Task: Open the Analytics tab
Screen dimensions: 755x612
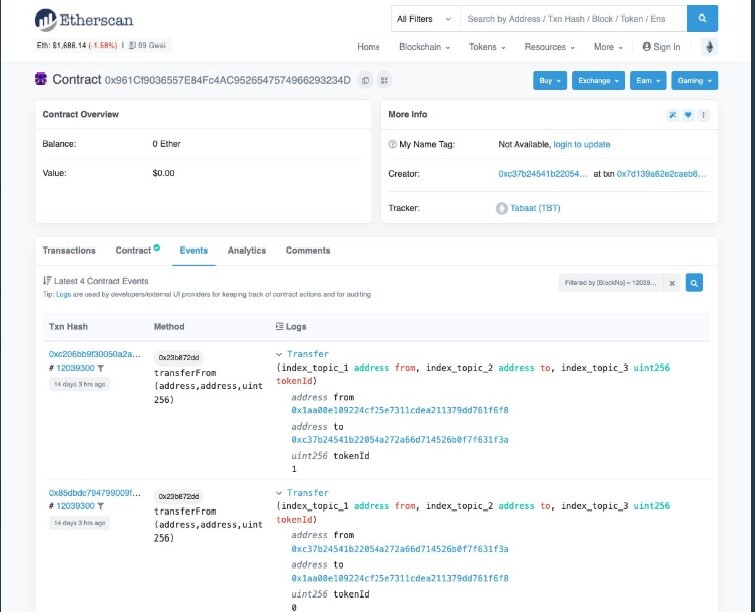Action: (247, 250)
